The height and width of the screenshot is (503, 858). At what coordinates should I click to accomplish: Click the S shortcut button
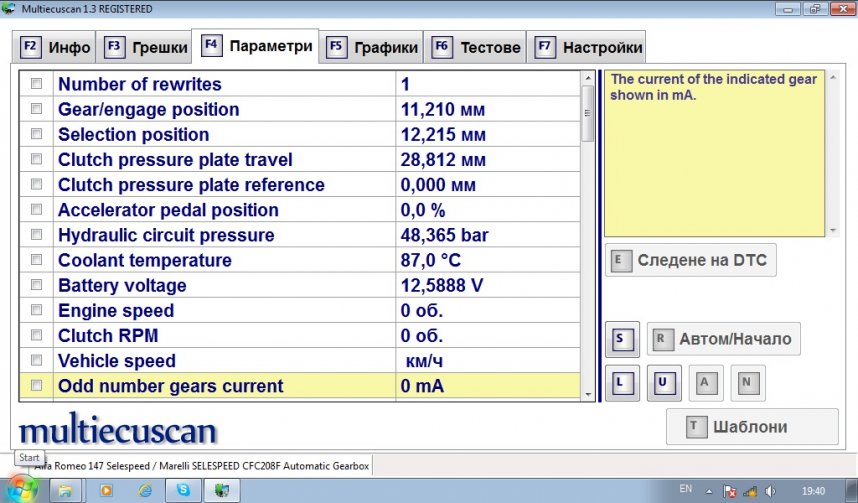click(x=621, y=339)
